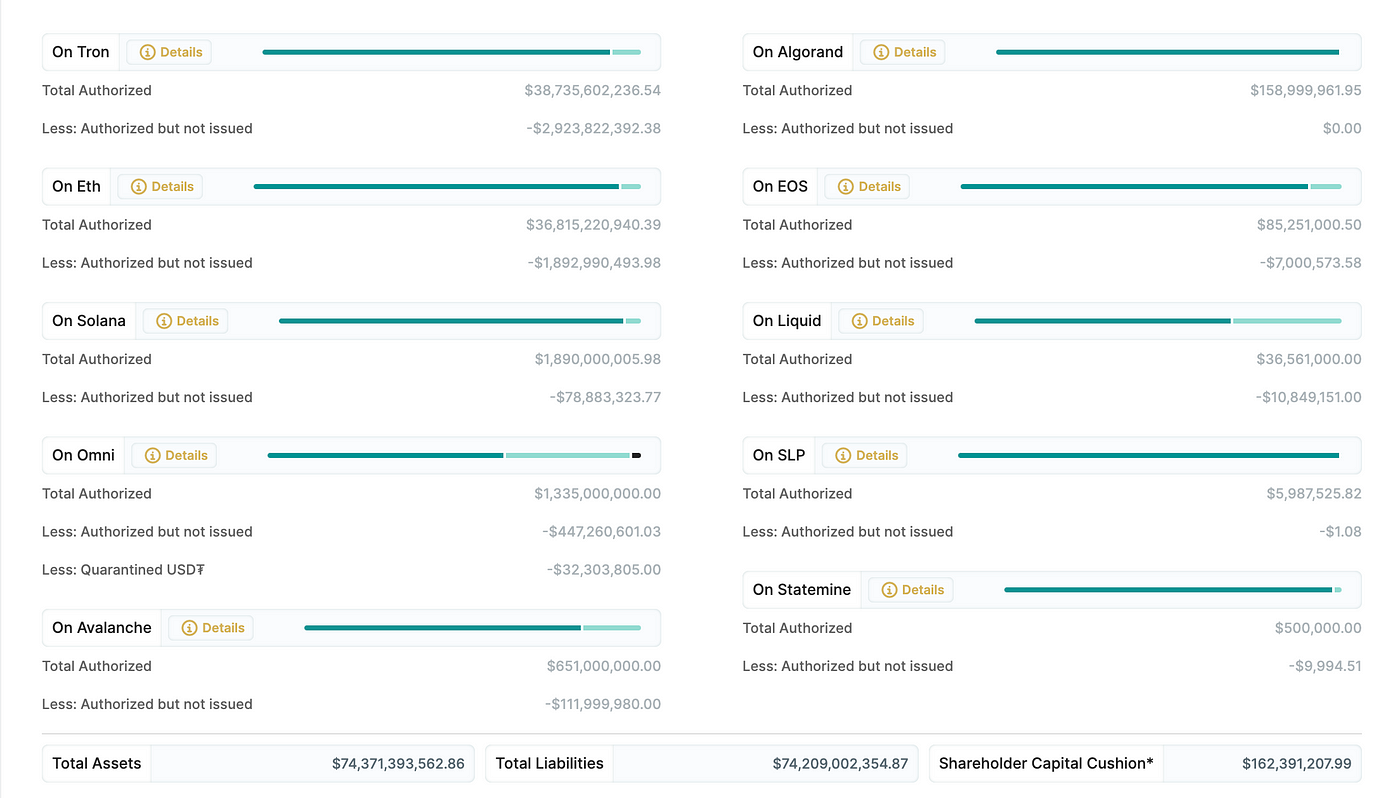Click the On Liquid progress bar
Viewport: 1400px width, 798px height.
click(x=1158, y=321)
